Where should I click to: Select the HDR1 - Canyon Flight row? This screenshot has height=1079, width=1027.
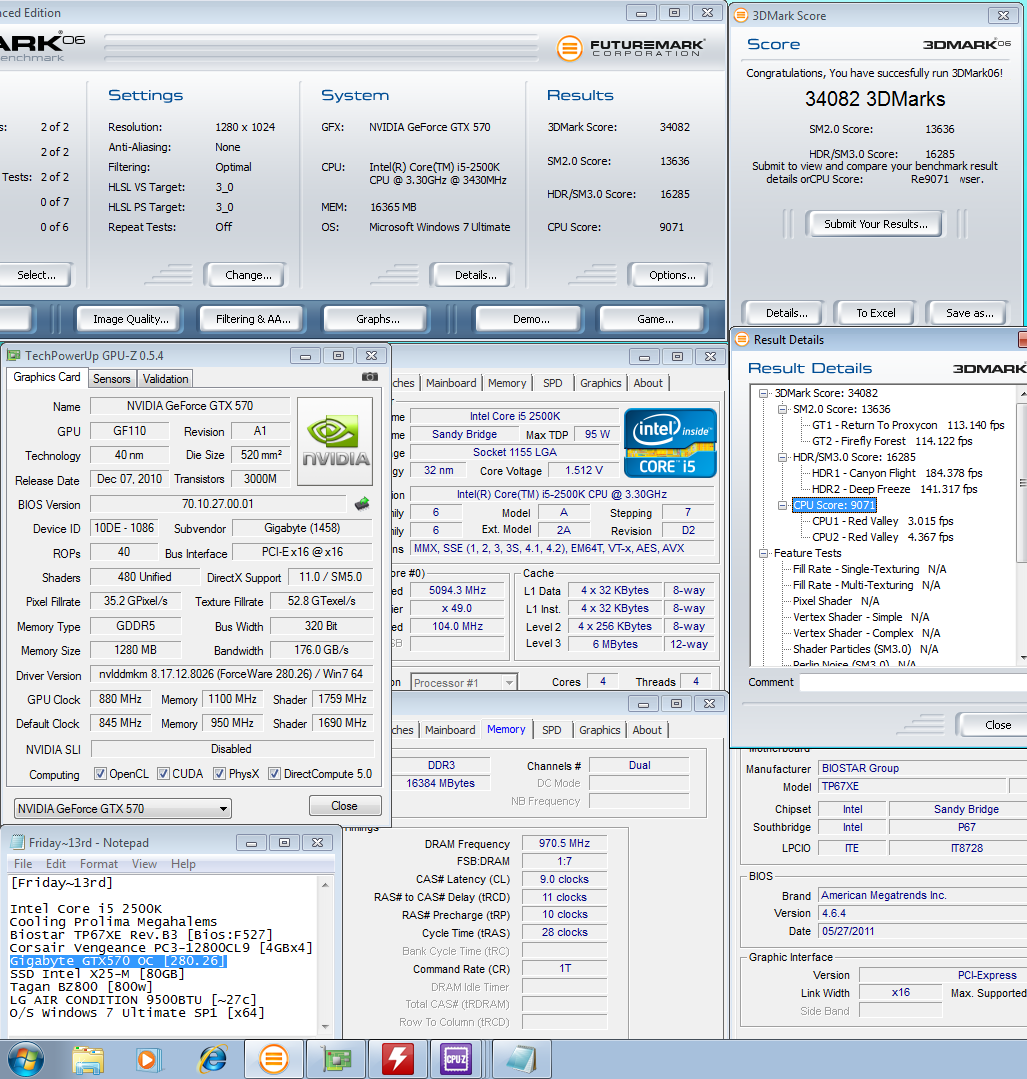897,473
